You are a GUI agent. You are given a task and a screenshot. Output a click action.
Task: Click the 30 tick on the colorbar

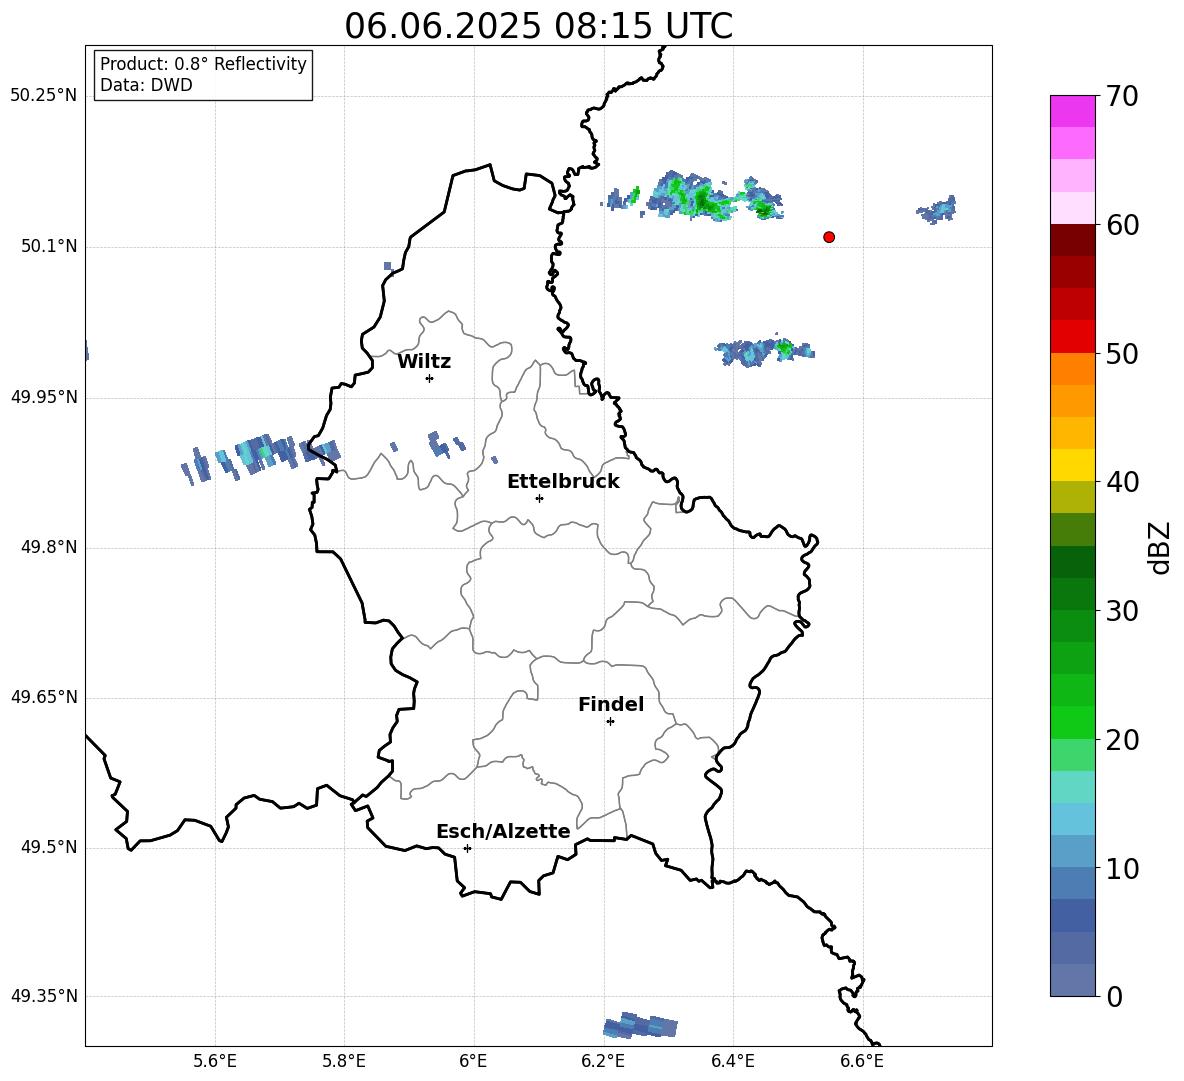[1122, 610]
